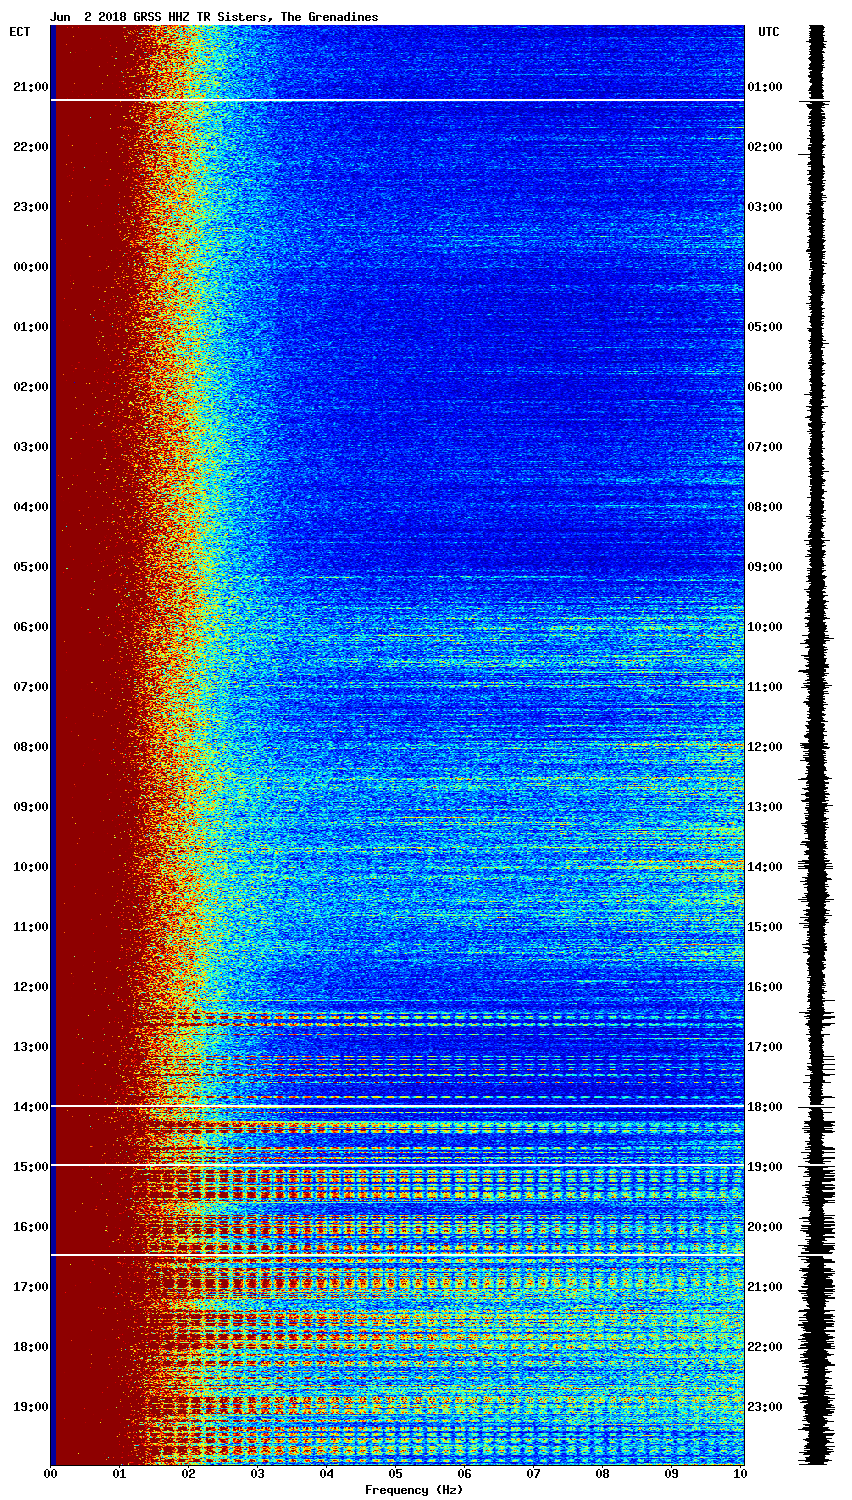Pick the 19:00 label on the UTC axis
852x1500 pixels.
pyautogui.click(x=765, y=1167)
